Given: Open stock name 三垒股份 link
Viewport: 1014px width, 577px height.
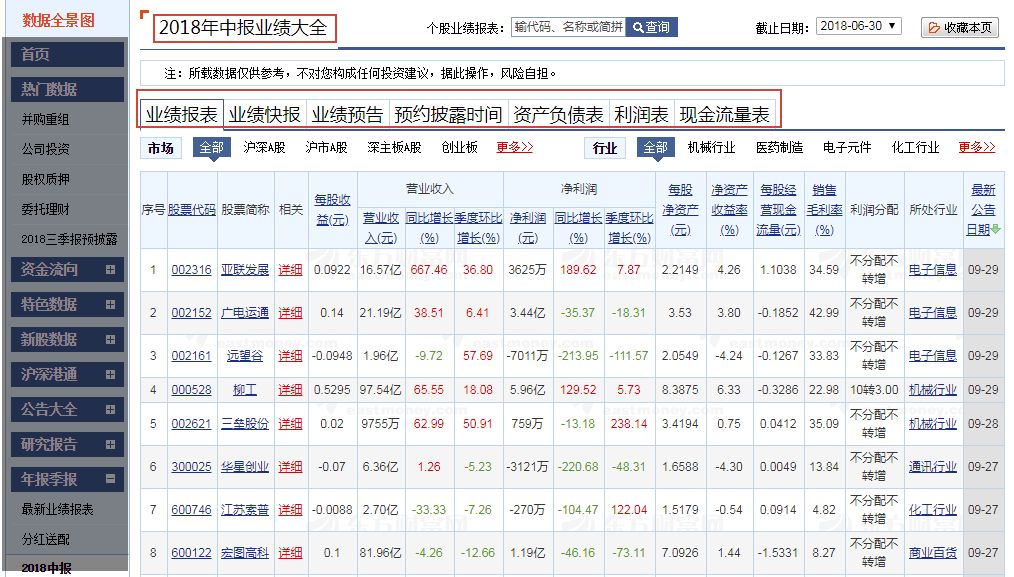Looking at the screenshot, I should [x=244, y=424].
